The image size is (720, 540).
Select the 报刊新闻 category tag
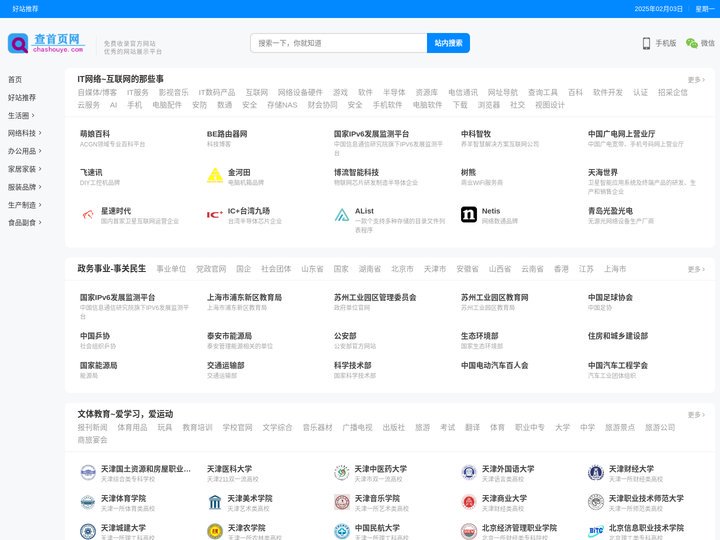92,428
